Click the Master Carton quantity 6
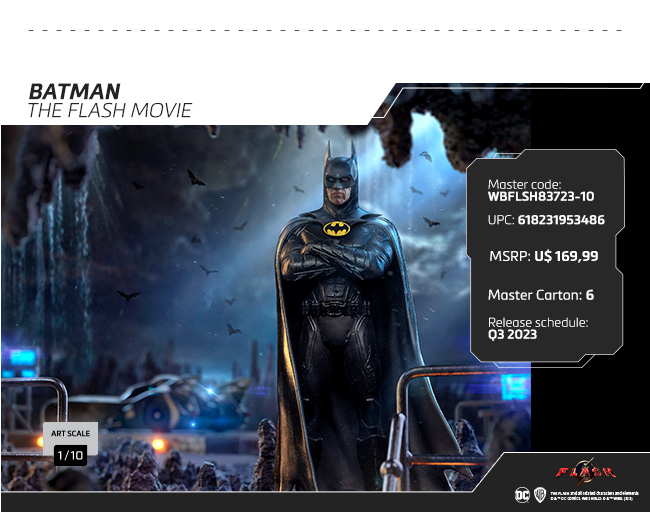 pyautogui.click(x=590, y=295)
